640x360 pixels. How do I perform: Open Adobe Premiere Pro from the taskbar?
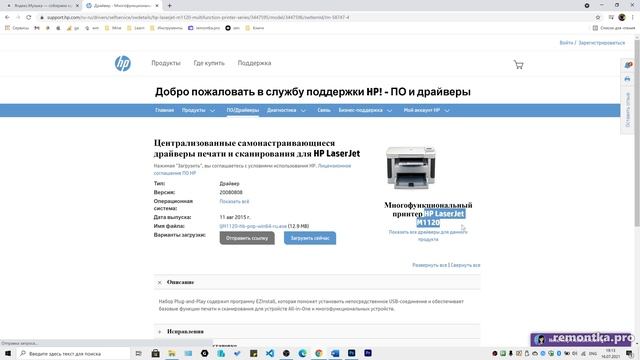point(368,353)
